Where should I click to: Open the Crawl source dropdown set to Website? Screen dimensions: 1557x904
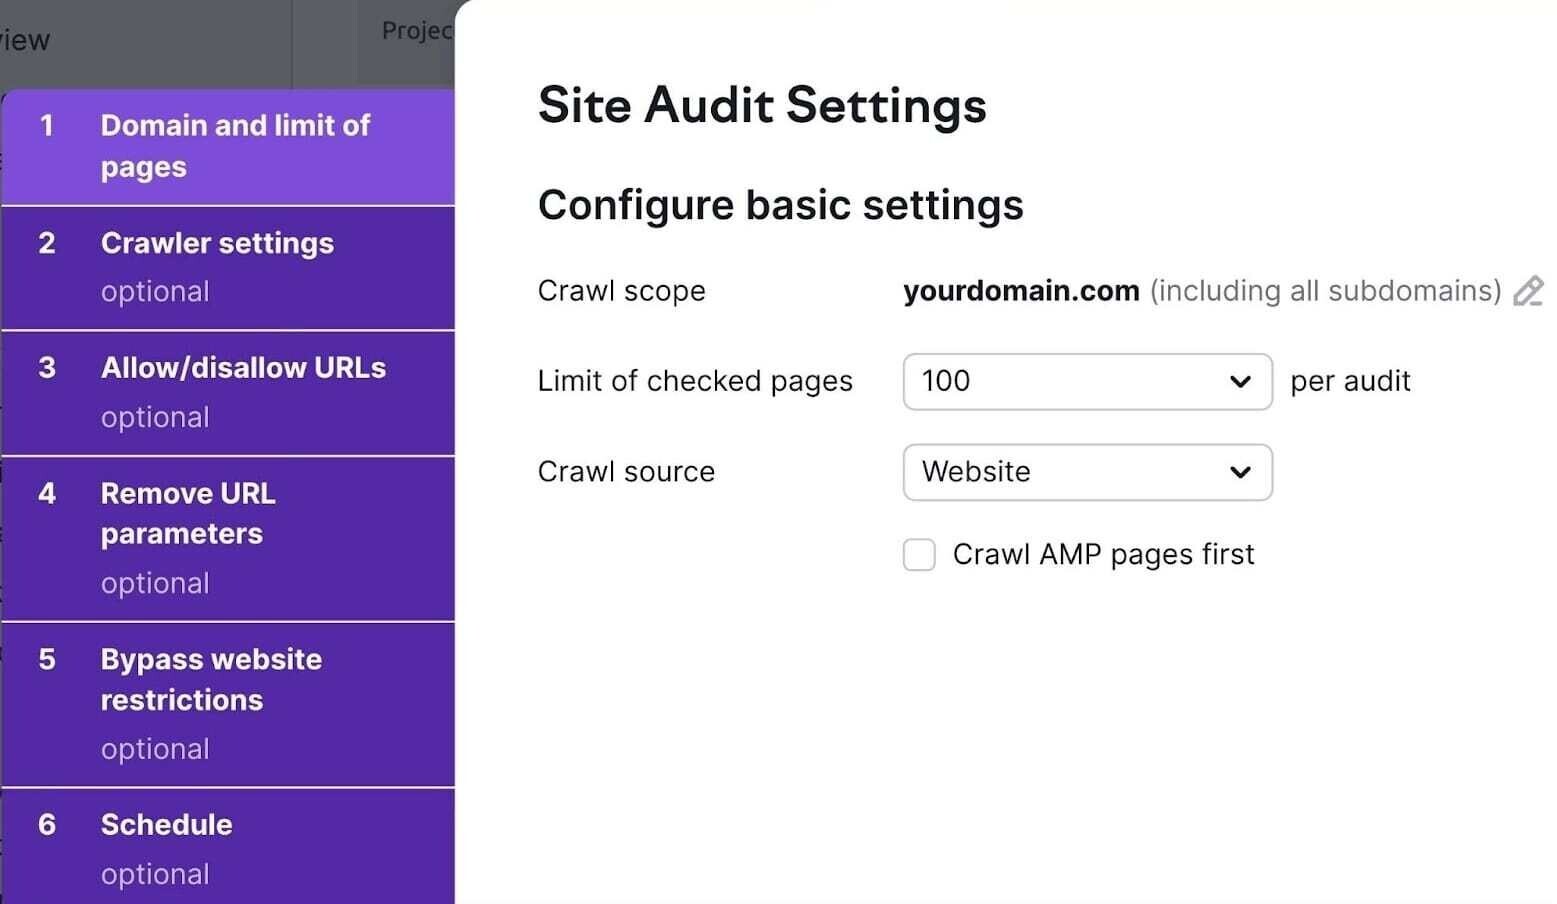pos(1086,472)
